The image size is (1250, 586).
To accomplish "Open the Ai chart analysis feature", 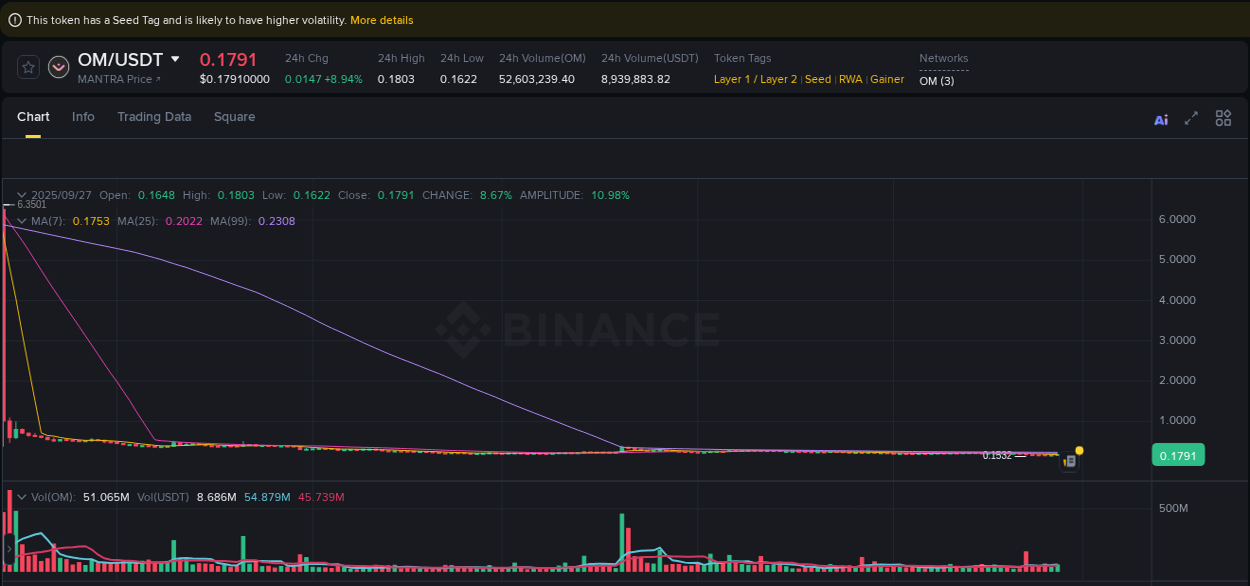I will pos(1160,118).
